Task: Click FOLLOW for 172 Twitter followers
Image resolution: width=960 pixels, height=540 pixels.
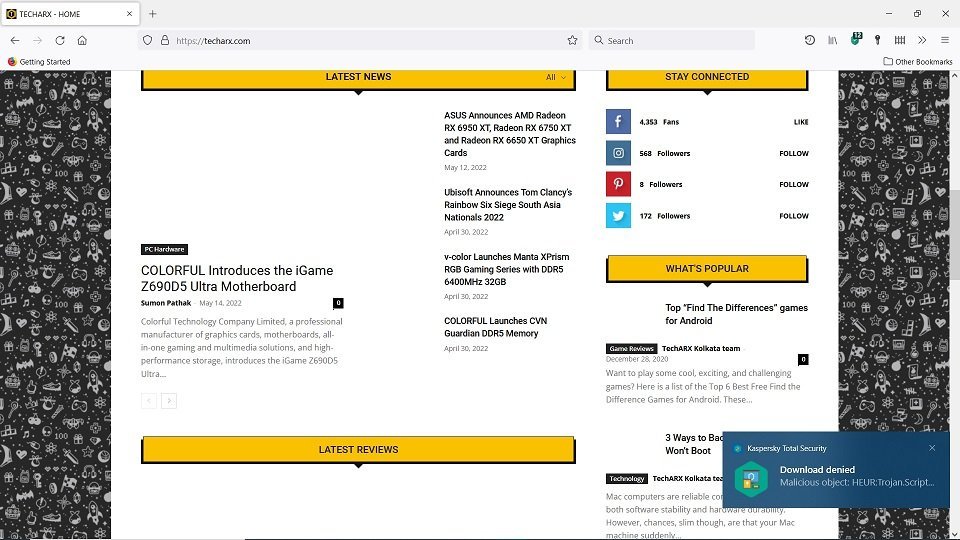Action: (793, 216)
